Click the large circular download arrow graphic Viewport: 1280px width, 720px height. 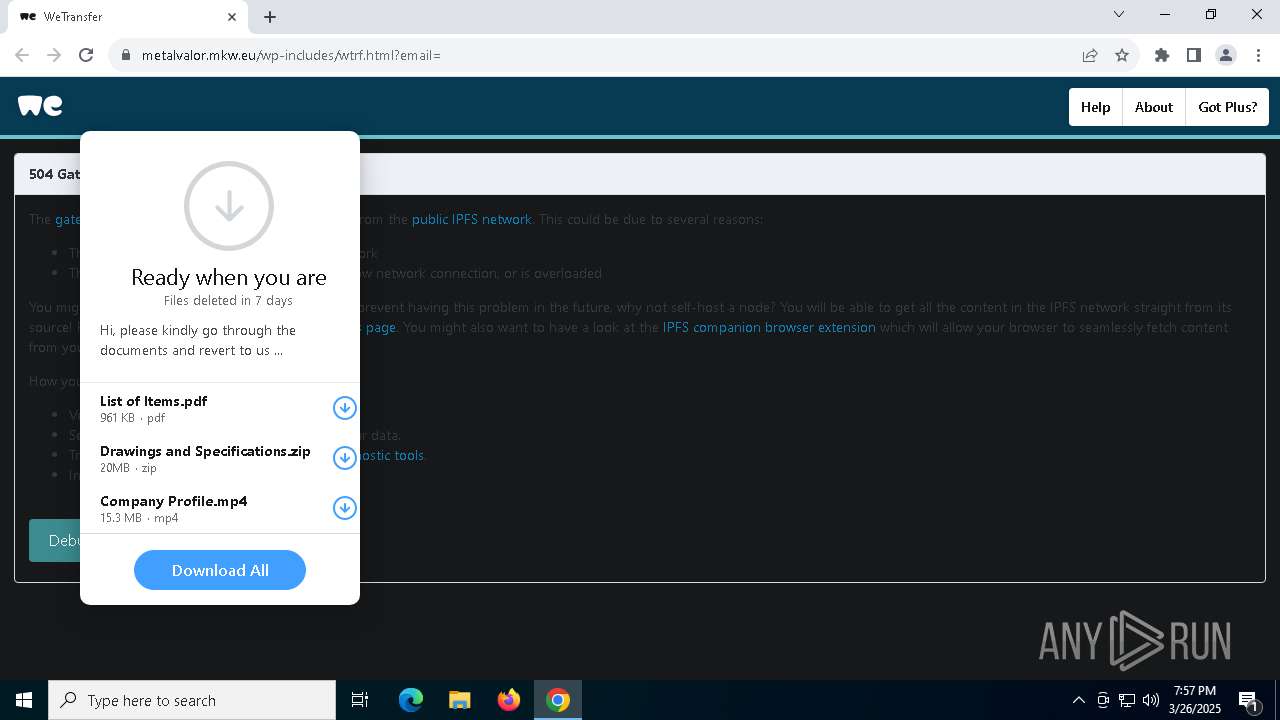click(x=229, y=206)
